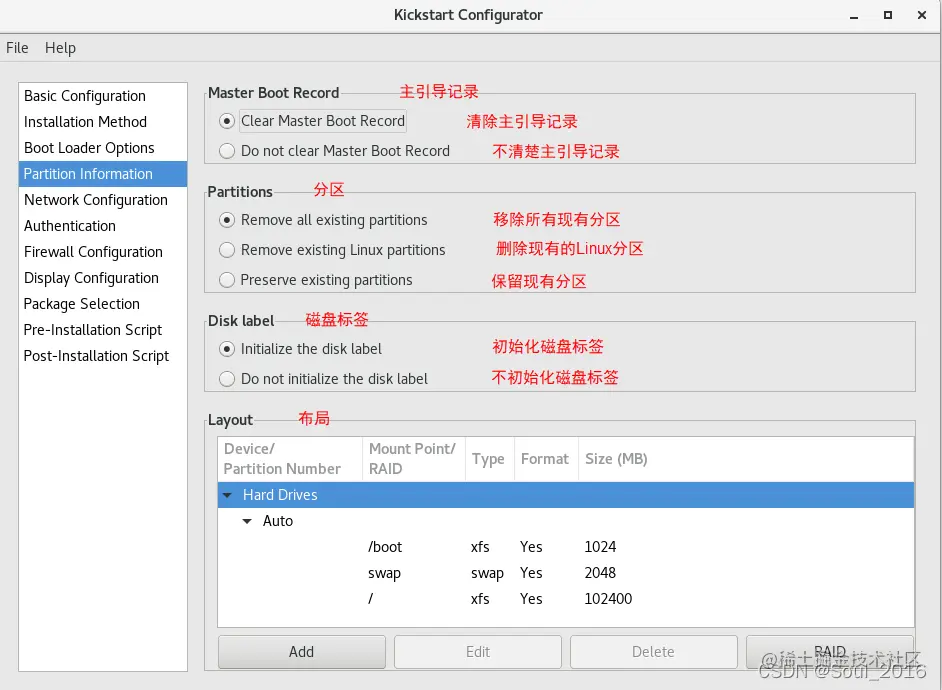Click Device/Partition Number column header
The height and width of the screenshot is (690, 942).
[x=290, y=459]
